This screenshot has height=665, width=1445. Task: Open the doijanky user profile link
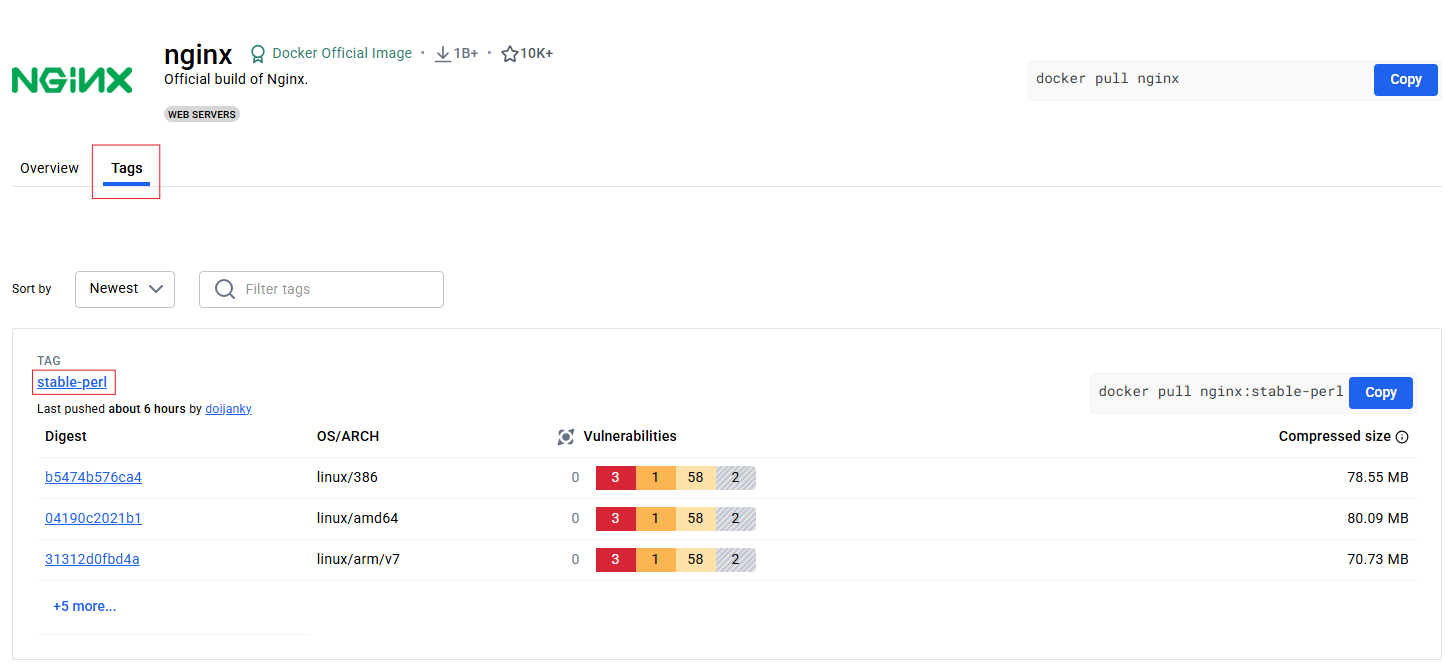228,409
